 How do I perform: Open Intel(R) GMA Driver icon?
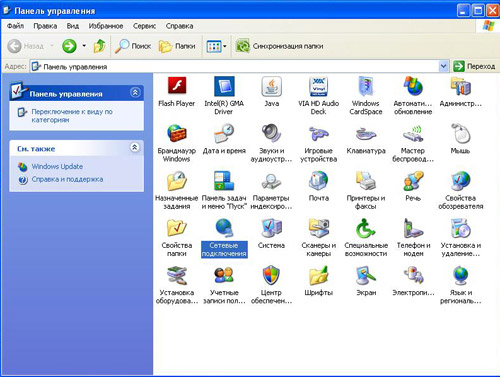coord(224,87)
